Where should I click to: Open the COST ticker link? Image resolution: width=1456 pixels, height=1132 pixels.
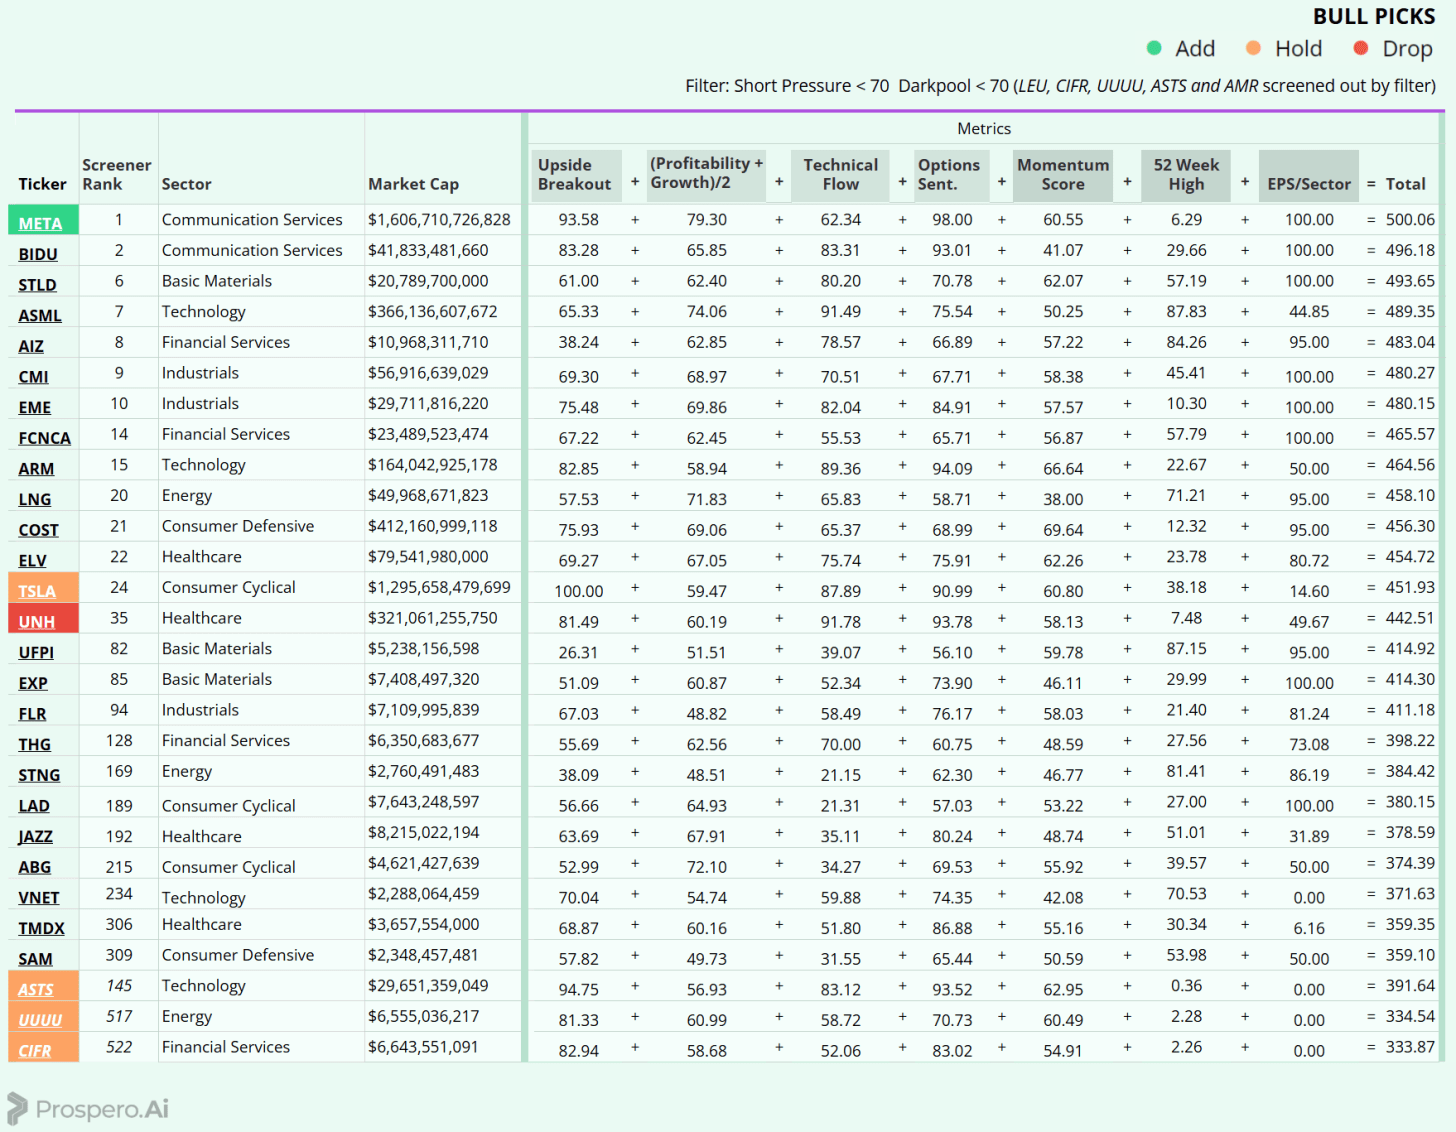click(x=38, y=530)
